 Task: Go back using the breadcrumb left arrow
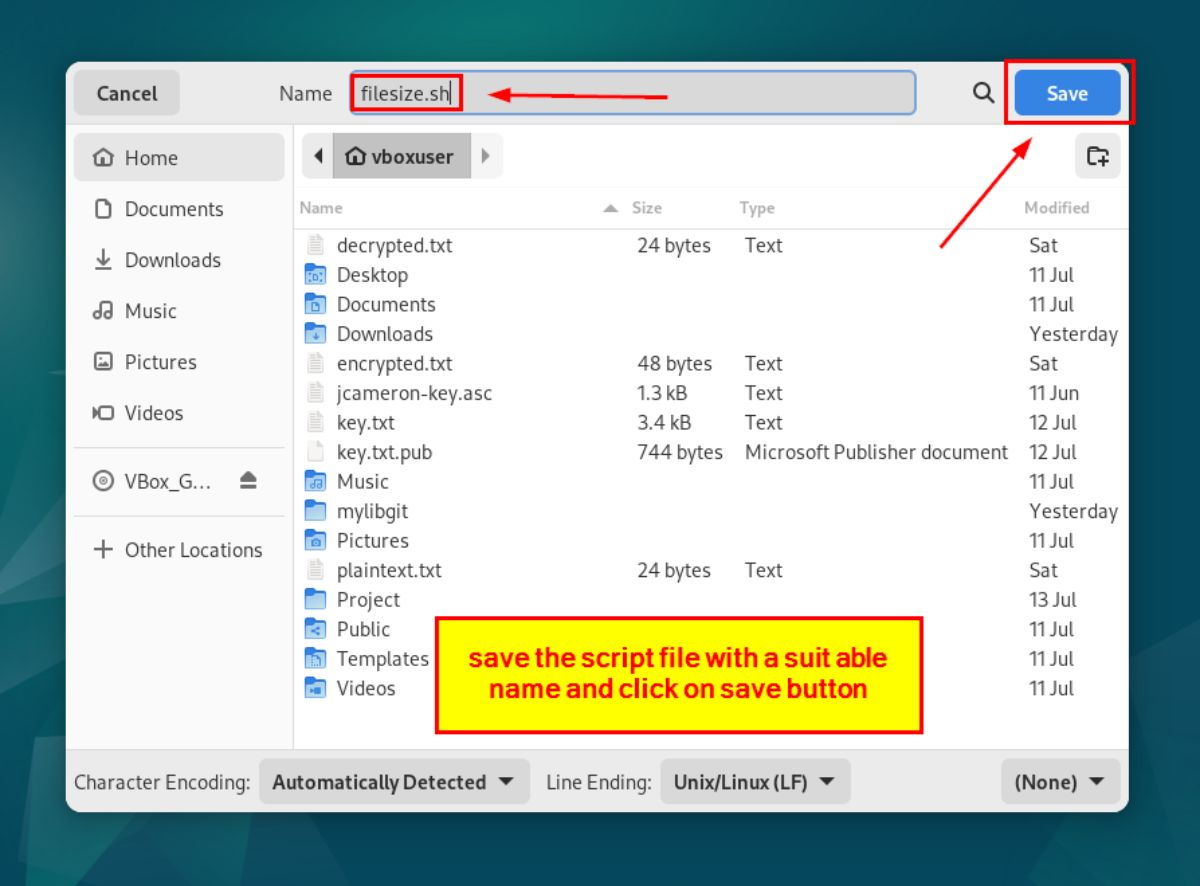coord(318,156)
